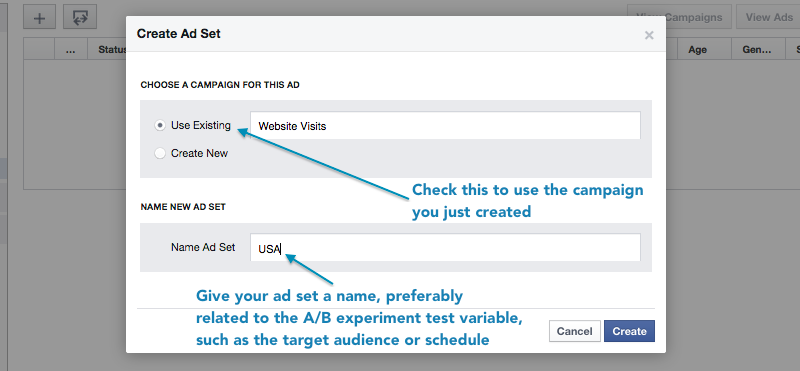Select the Create New radio button
800x371 pixels.
point(160,153)
